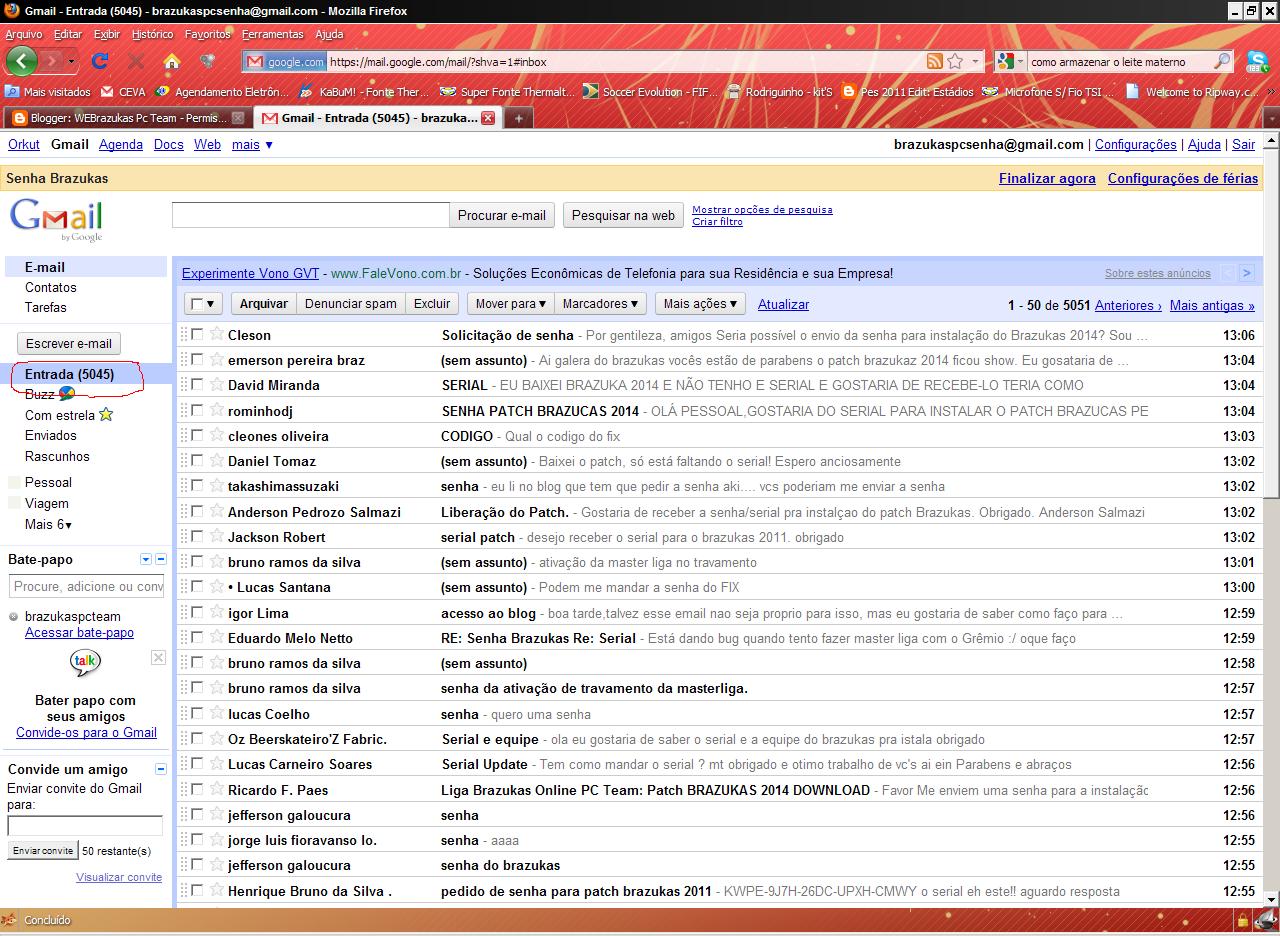
Task: Open the Ferramentas menu
Action: point(273,34)
